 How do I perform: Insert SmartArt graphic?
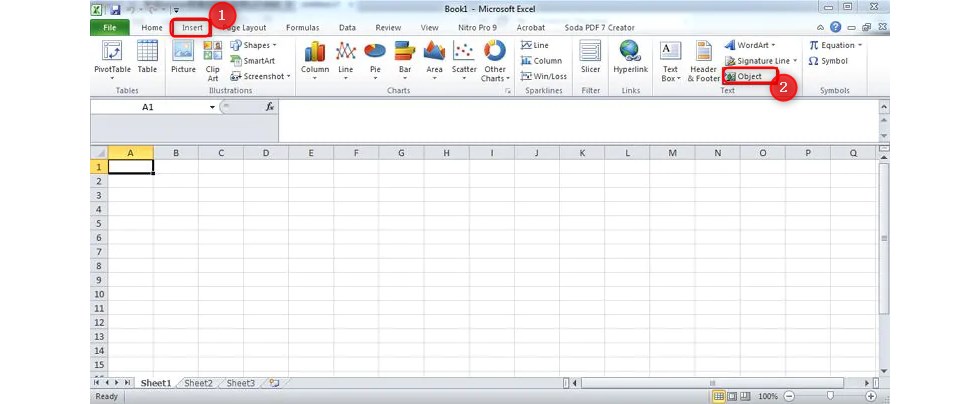point(252,61)
